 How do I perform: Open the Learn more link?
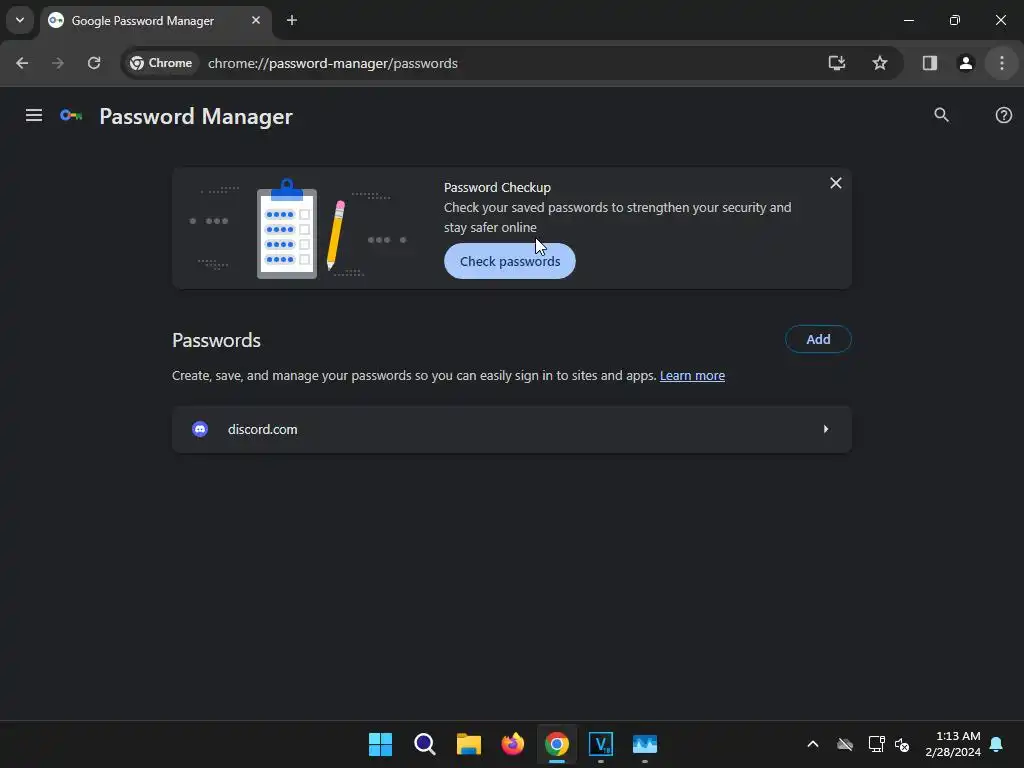click(692, 376)
